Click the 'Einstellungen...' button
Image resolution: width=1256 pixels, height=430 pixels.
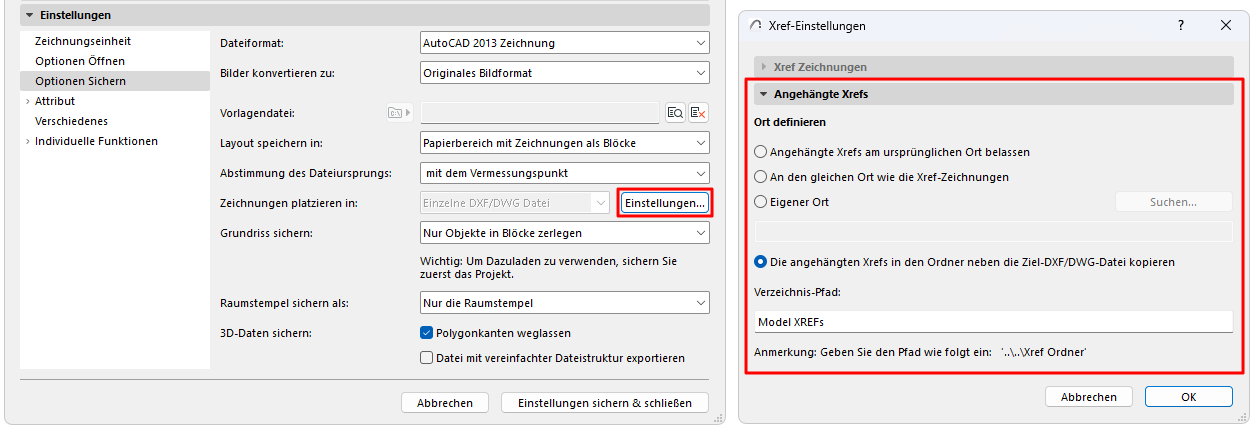tap(665, 203)
